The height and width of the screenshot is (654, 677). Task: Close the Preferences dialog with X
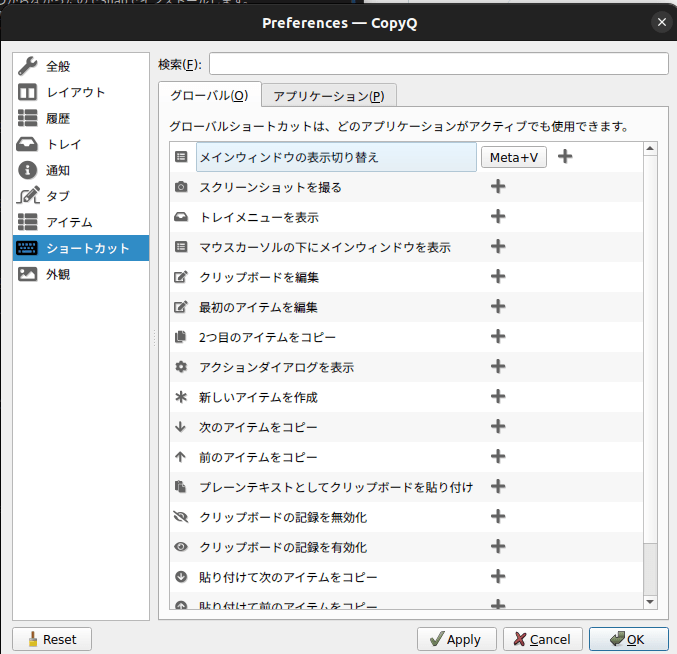(x=661, y=22)
